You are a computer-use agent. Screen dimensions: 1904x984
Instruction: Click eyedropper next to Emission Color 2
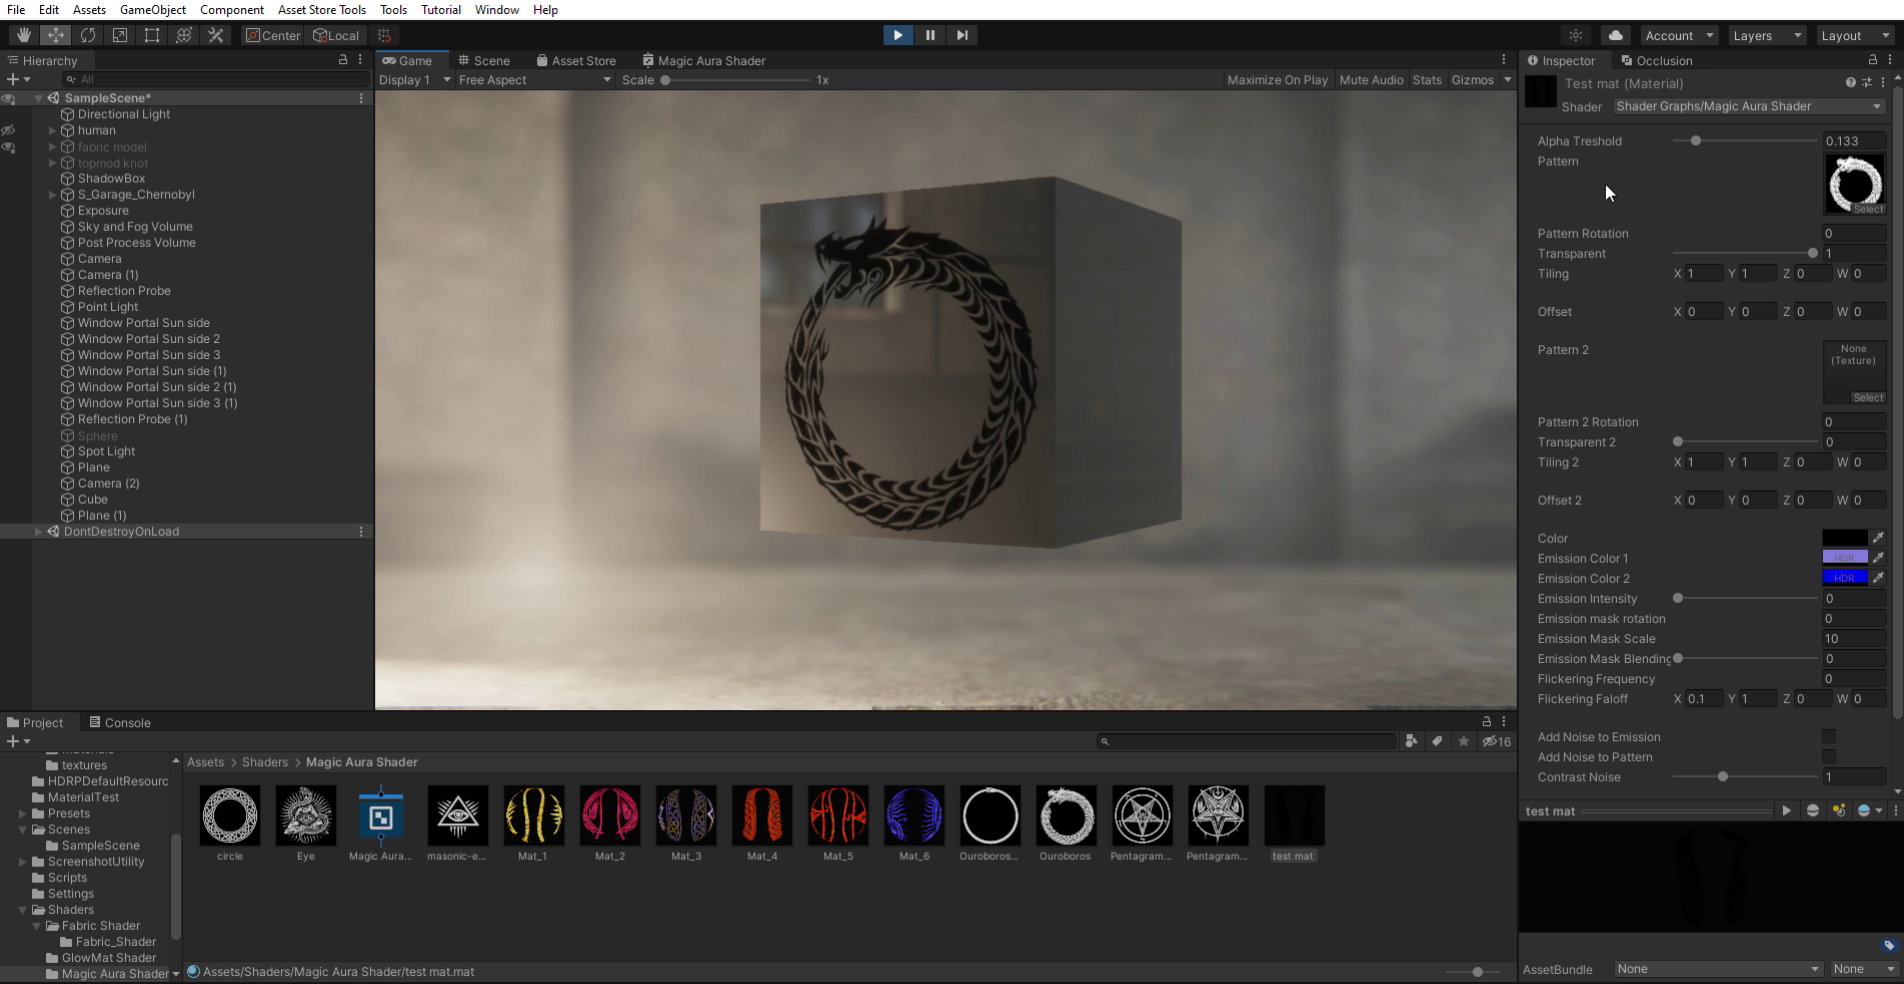point(1878,578)
